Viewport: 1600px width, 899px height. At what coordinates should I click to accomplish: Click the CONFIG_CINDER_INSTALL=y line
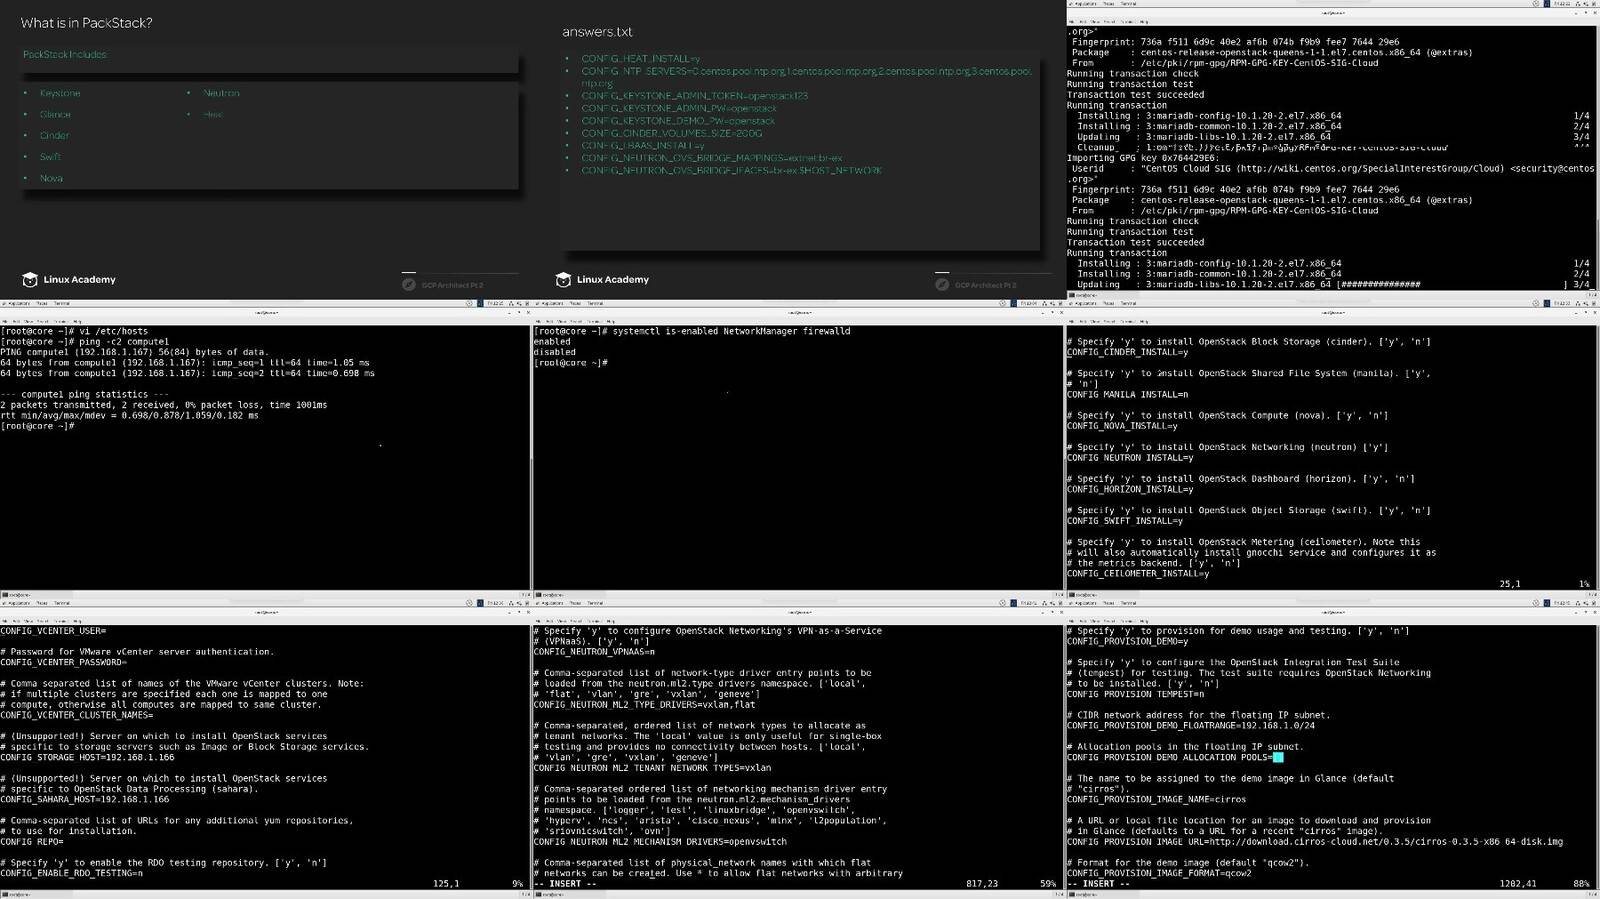tap(1127, 352)
